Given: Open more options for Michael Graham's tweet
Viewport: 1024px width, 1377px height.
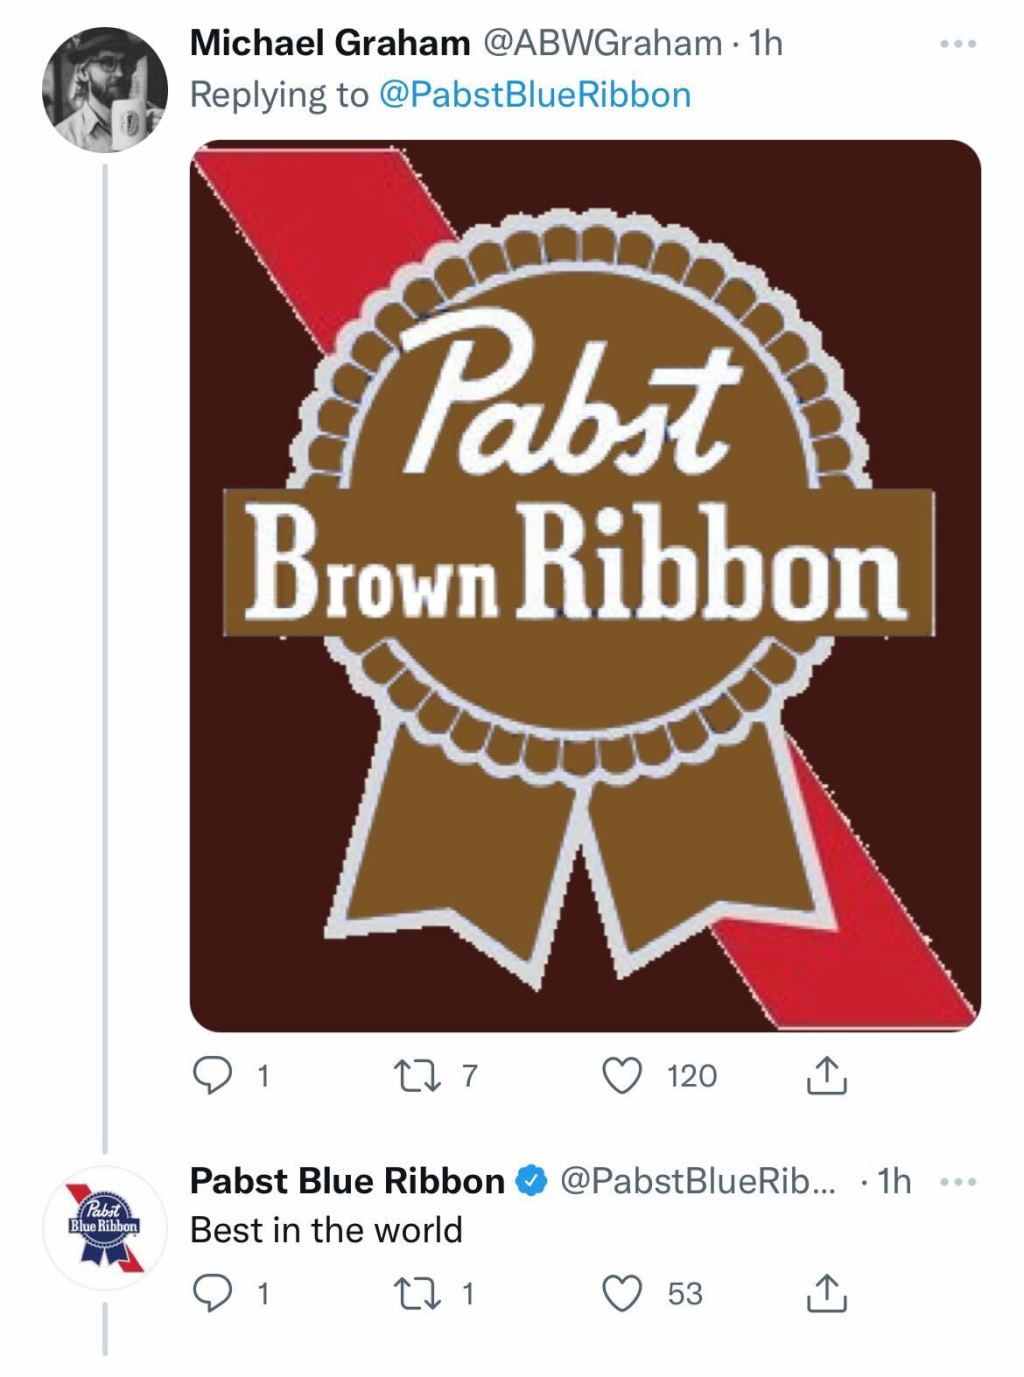Looking at the screenshot, I should pyautogui.click(x=957, y=45).
